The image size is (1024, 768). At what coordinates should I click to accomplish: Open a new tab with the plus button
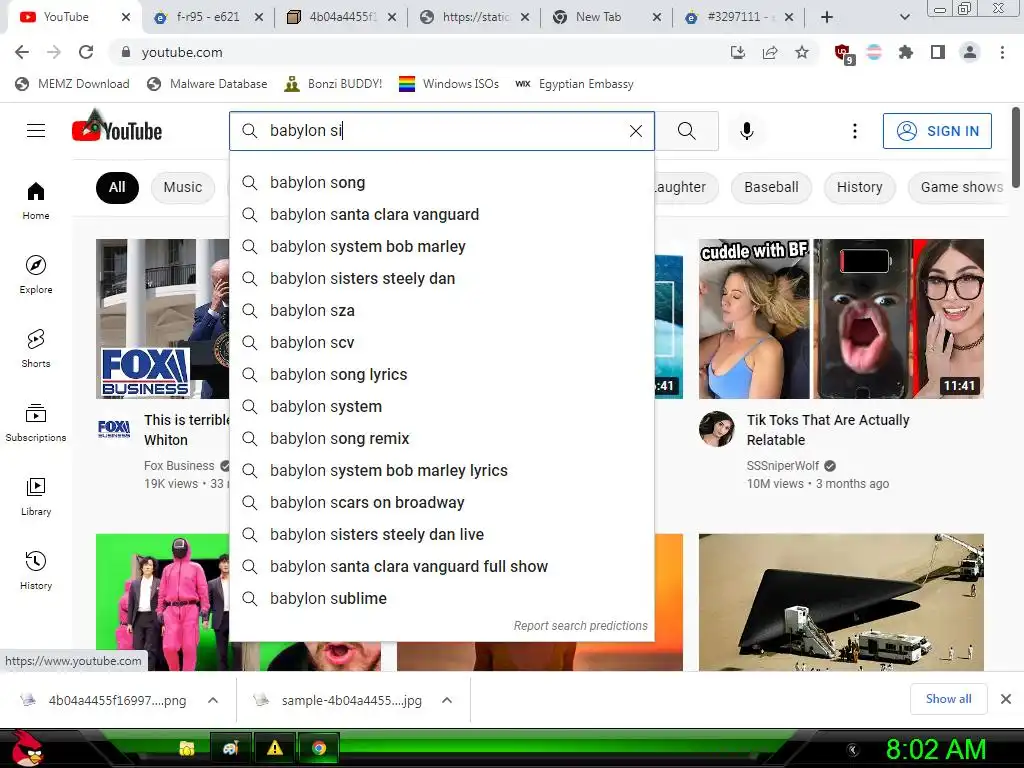[x=827, y=17]
